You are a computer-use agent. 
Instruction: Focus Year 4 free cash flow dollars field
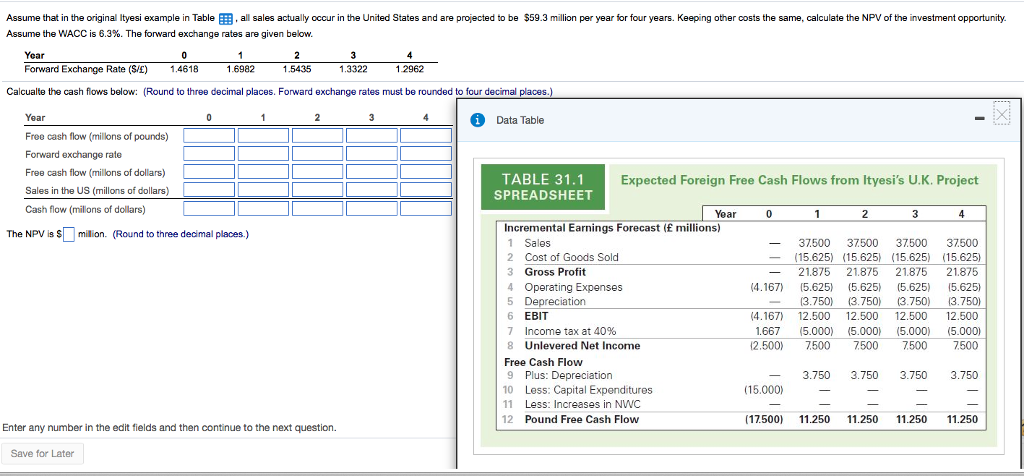pyautogui.click(x=426, y=172)
